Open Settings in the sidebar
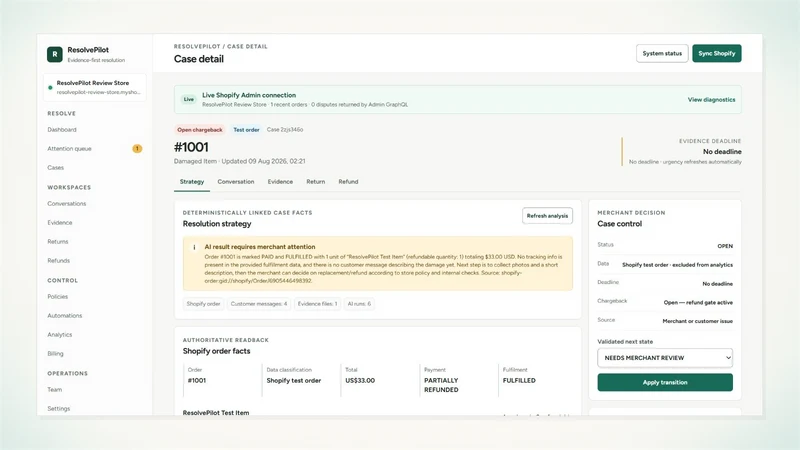The image size is (800, 450). [x=59, y=408]
